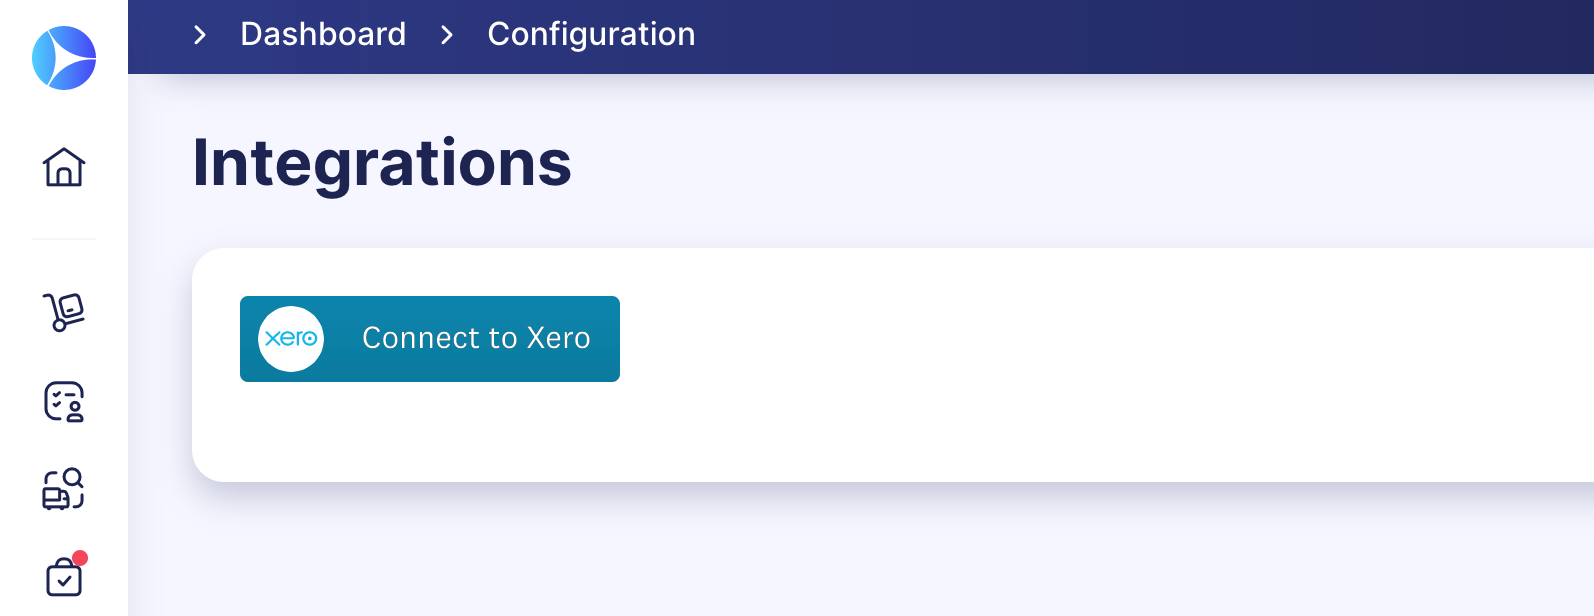Viewport: 1594px width, 616px height.
Task: Click the 'Connect to Xero' text label
Action: tap(476, 338)
